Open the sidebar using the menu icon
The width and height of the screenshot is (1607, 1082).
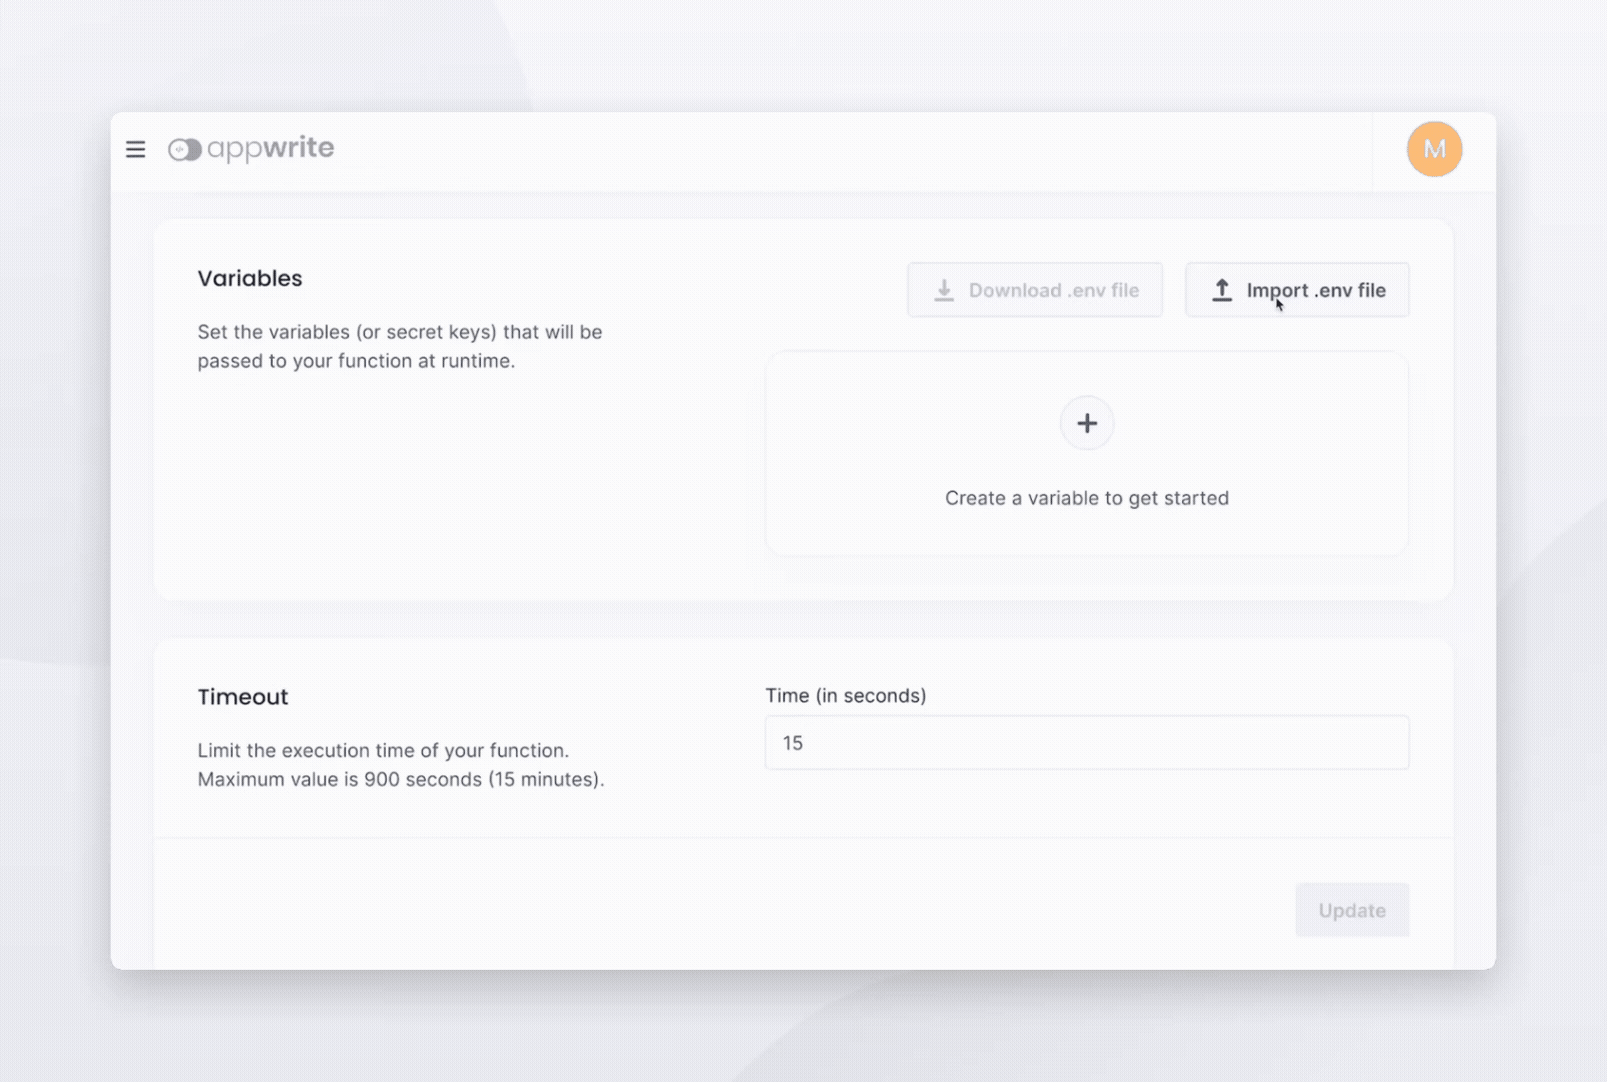(135, 149)
